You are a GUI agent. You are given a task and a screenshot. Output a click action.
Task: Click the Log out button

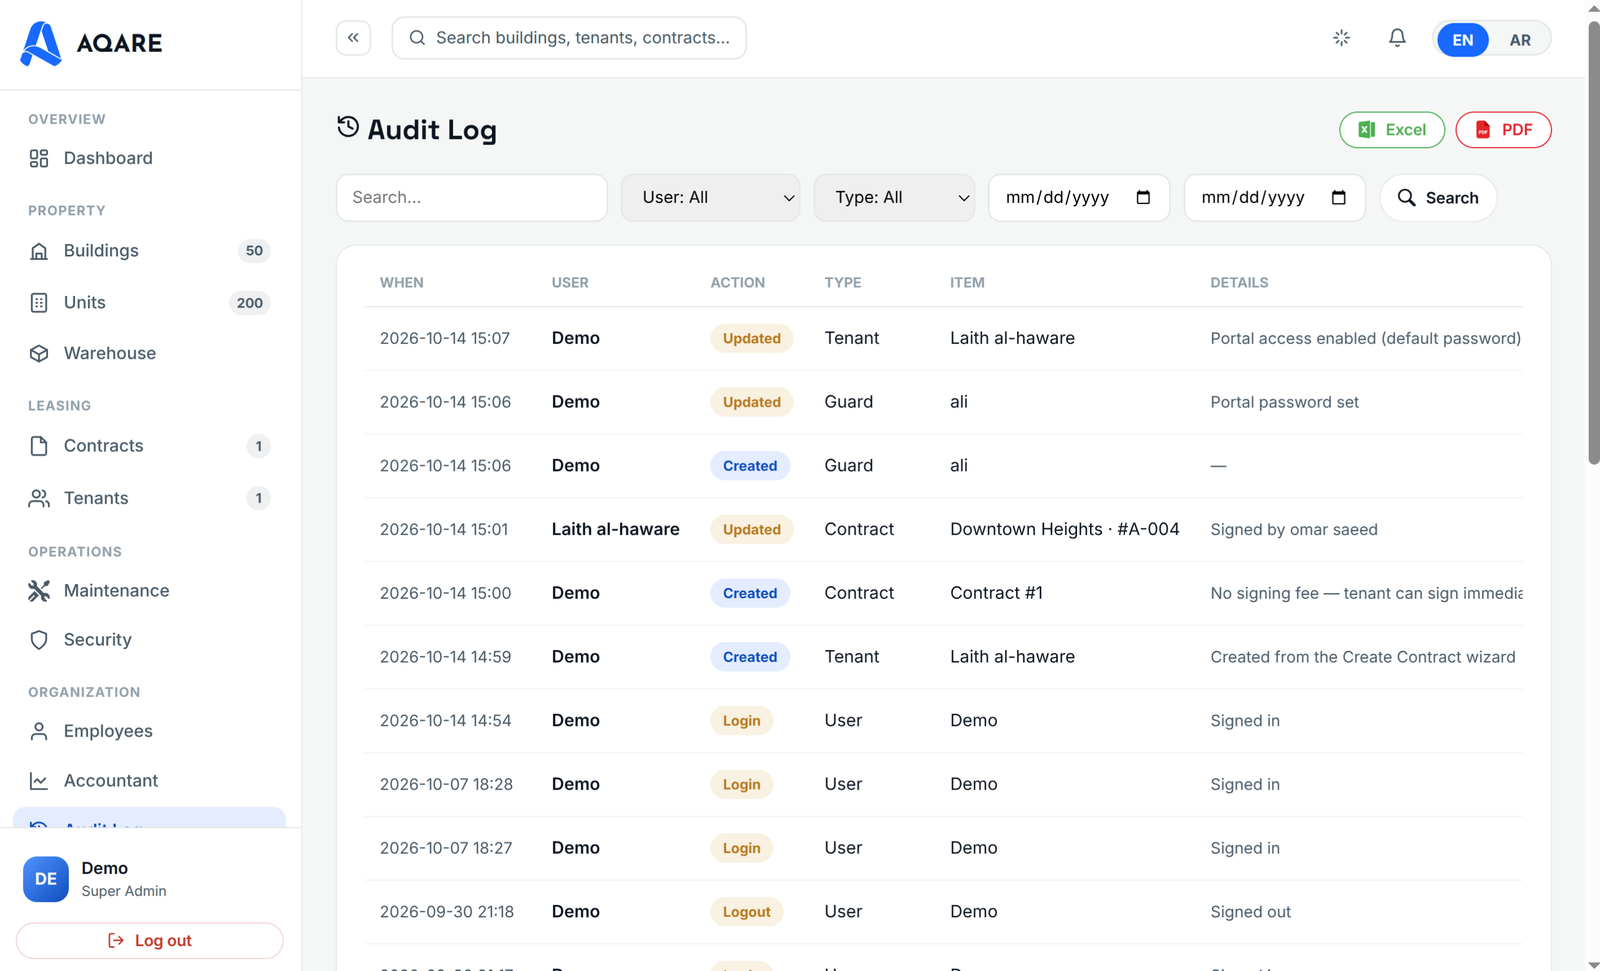pyautogui.click(x=150, y=941)
